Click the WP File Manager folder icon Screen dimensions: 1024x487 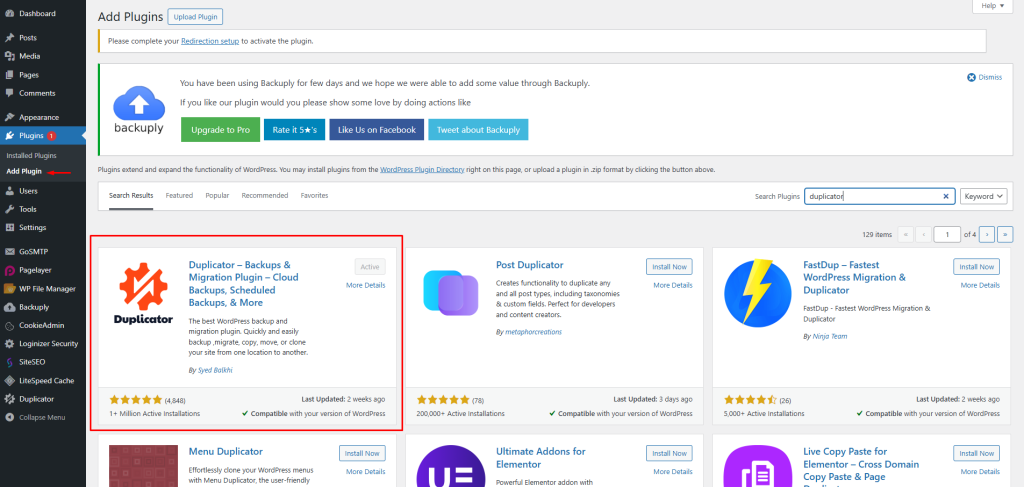click(x=9, y=289)
